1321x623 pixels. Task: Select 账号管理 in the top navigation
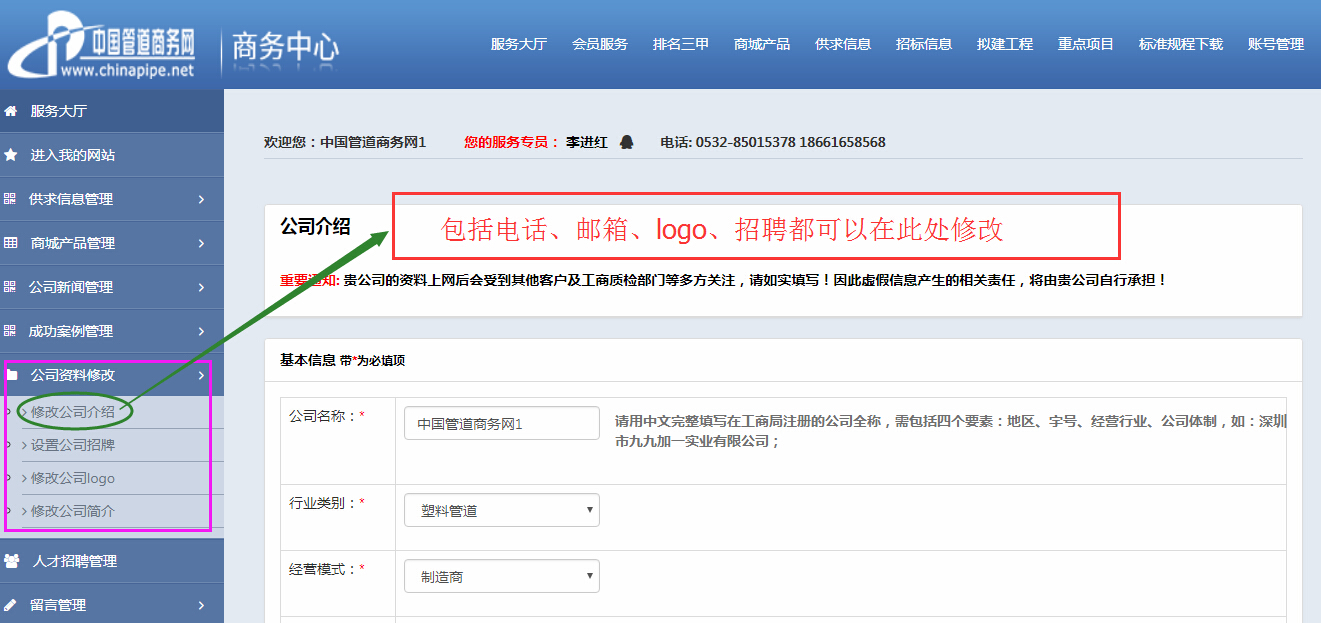pyautogui.click(x=1275, y=44)
